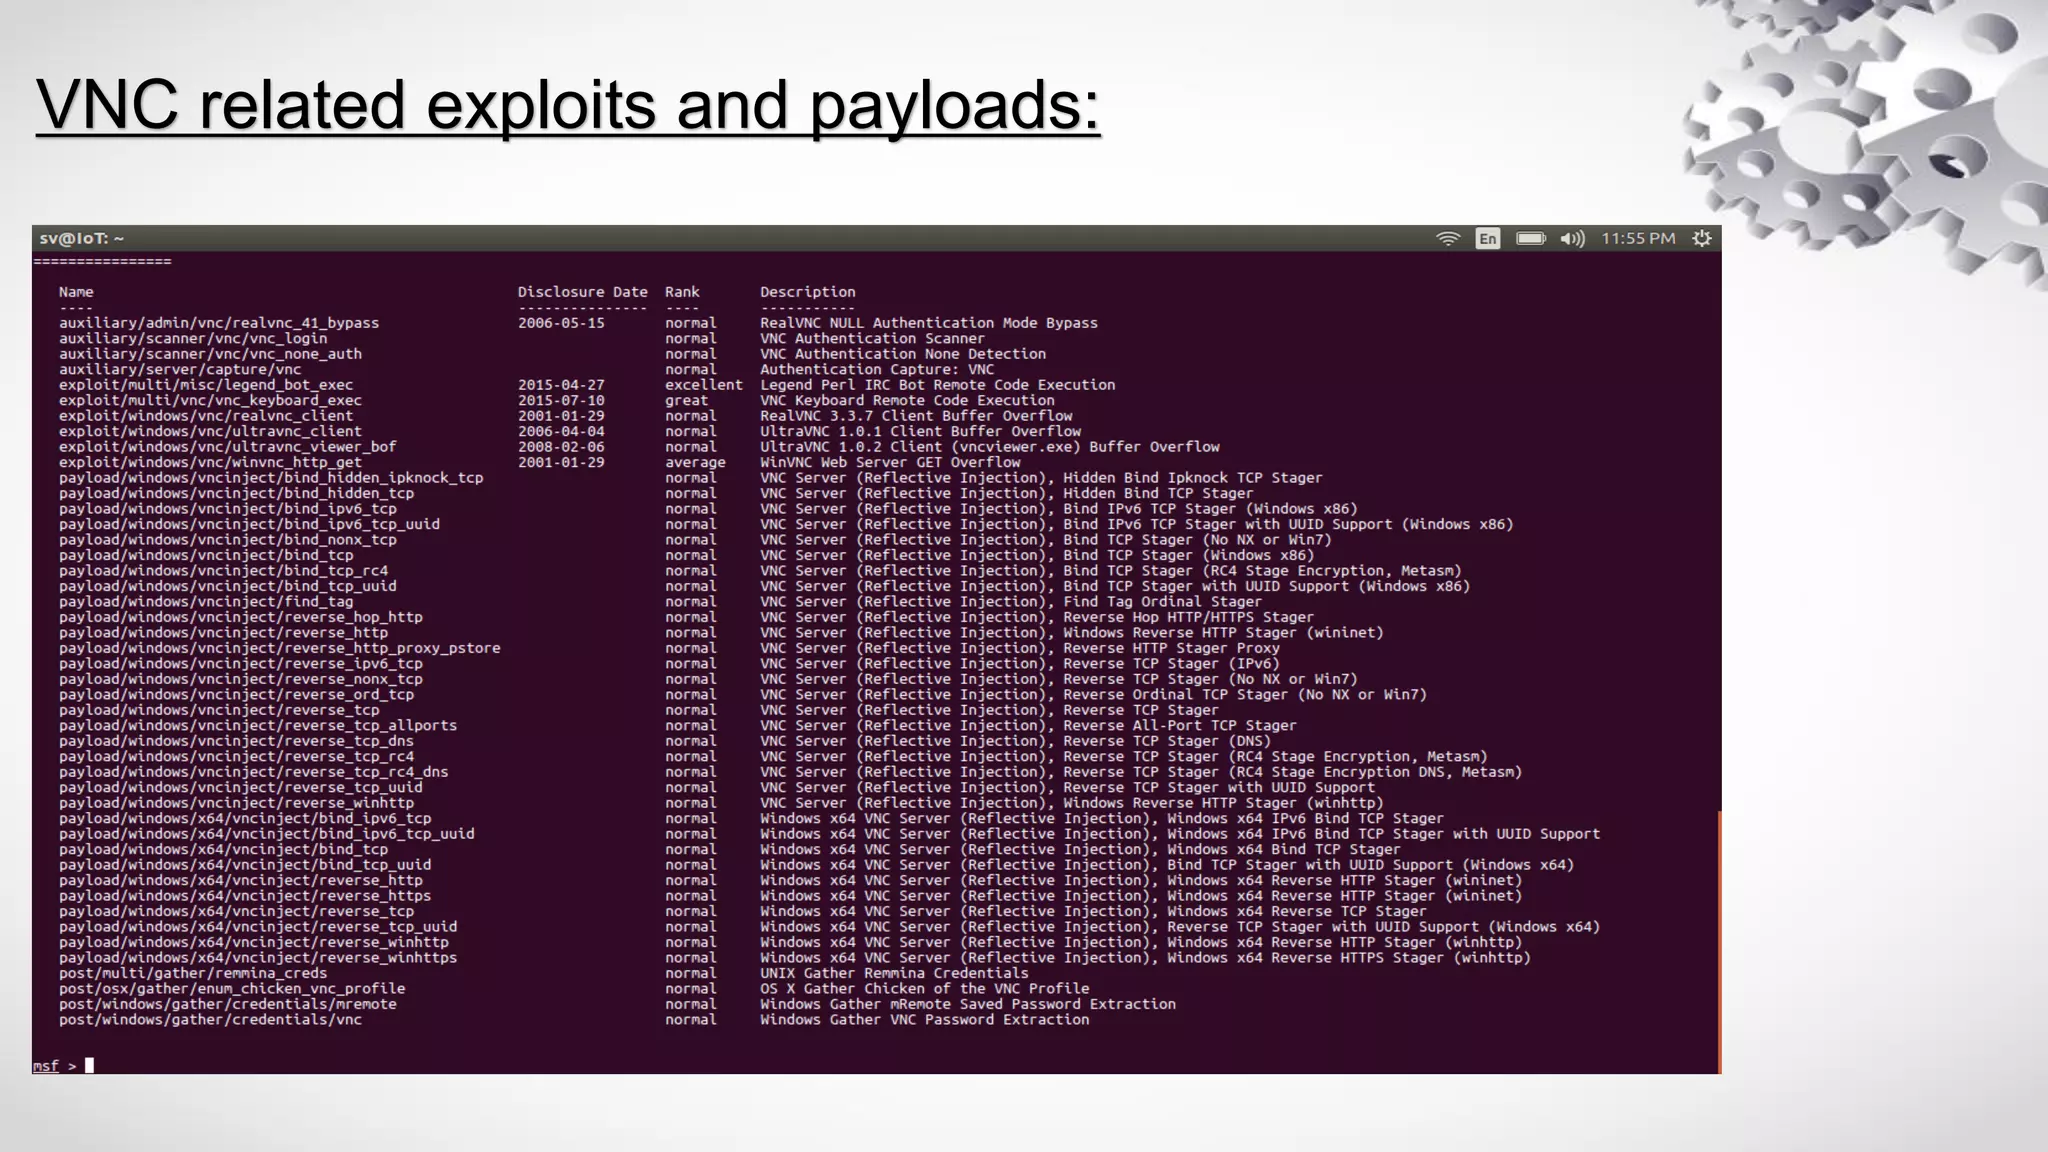This screenshot has height=1152, width=2048.
Task: Select payload/windows/vncinject/reverse_ord_tcp entry
Action: click(x=236, y=695)
